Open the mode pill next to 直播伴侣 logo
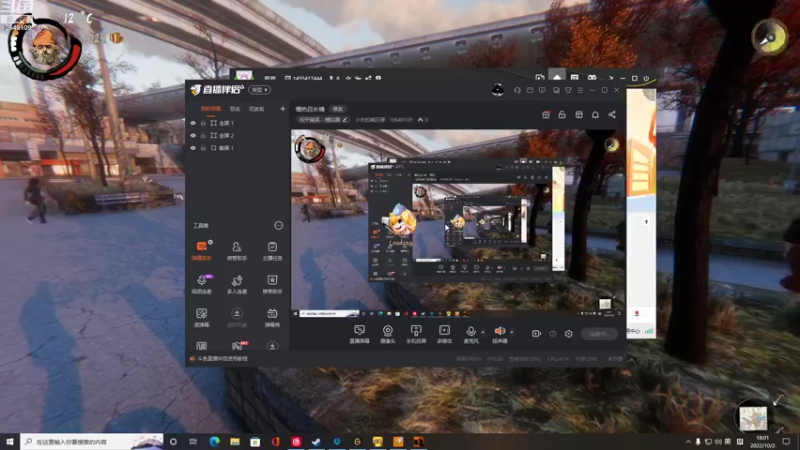The width and height of the screenshot is (800, 450). point(260,90)
